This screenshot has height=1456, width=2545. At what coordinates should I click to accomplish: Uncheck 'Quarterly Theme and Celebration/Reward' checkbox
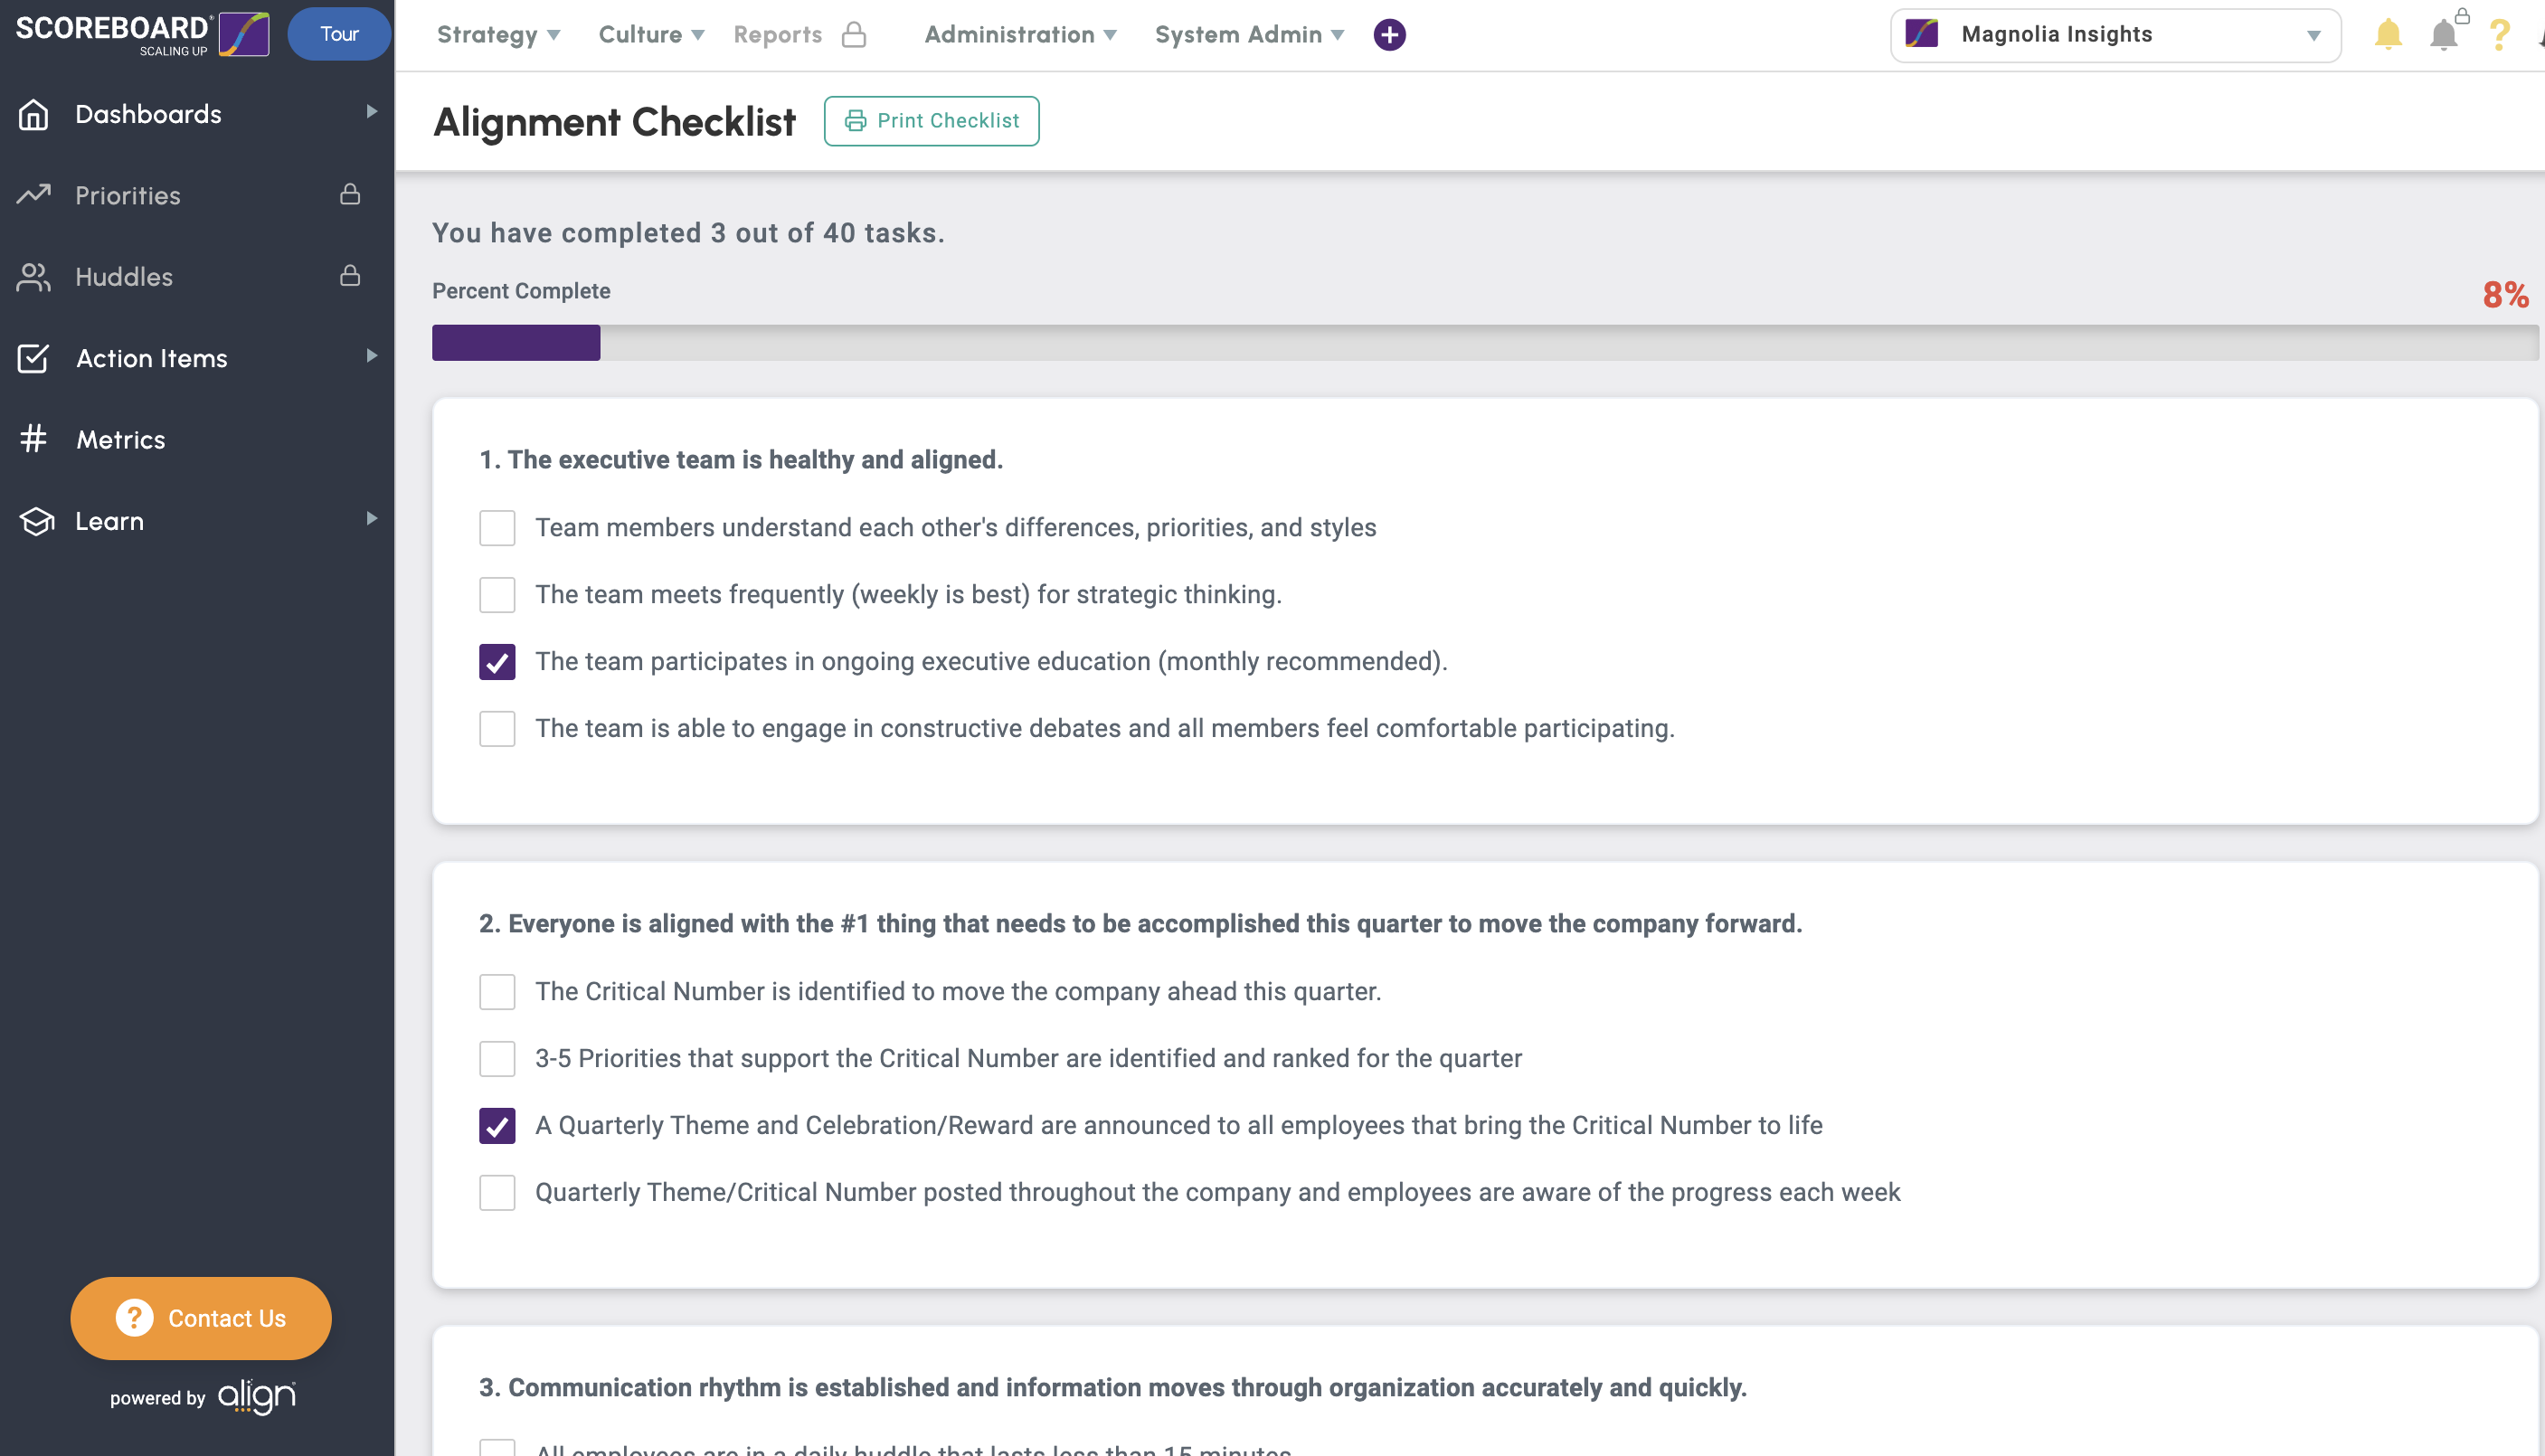(x=497, y=1126)
